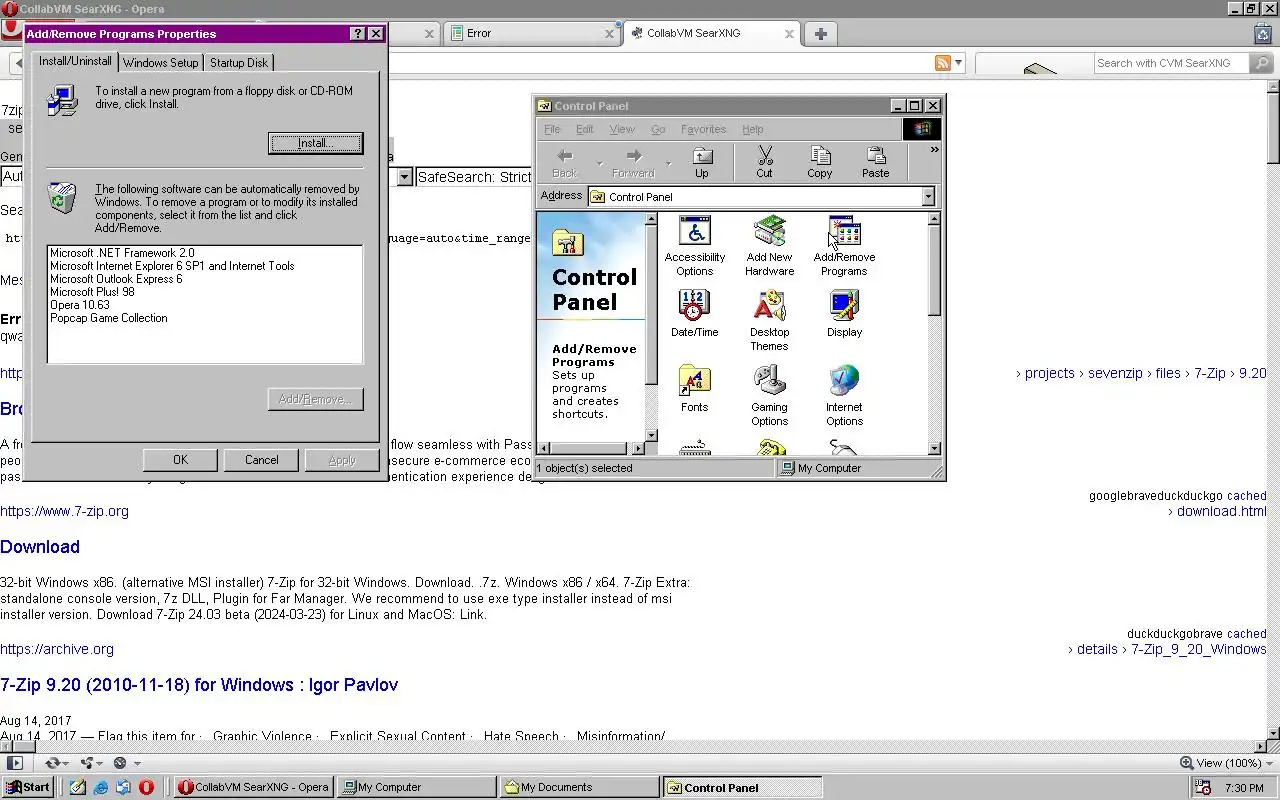Open the dropdown left of SafeSearch
The height and width of the screenshot is (800, 1280).
click(405, 177)
